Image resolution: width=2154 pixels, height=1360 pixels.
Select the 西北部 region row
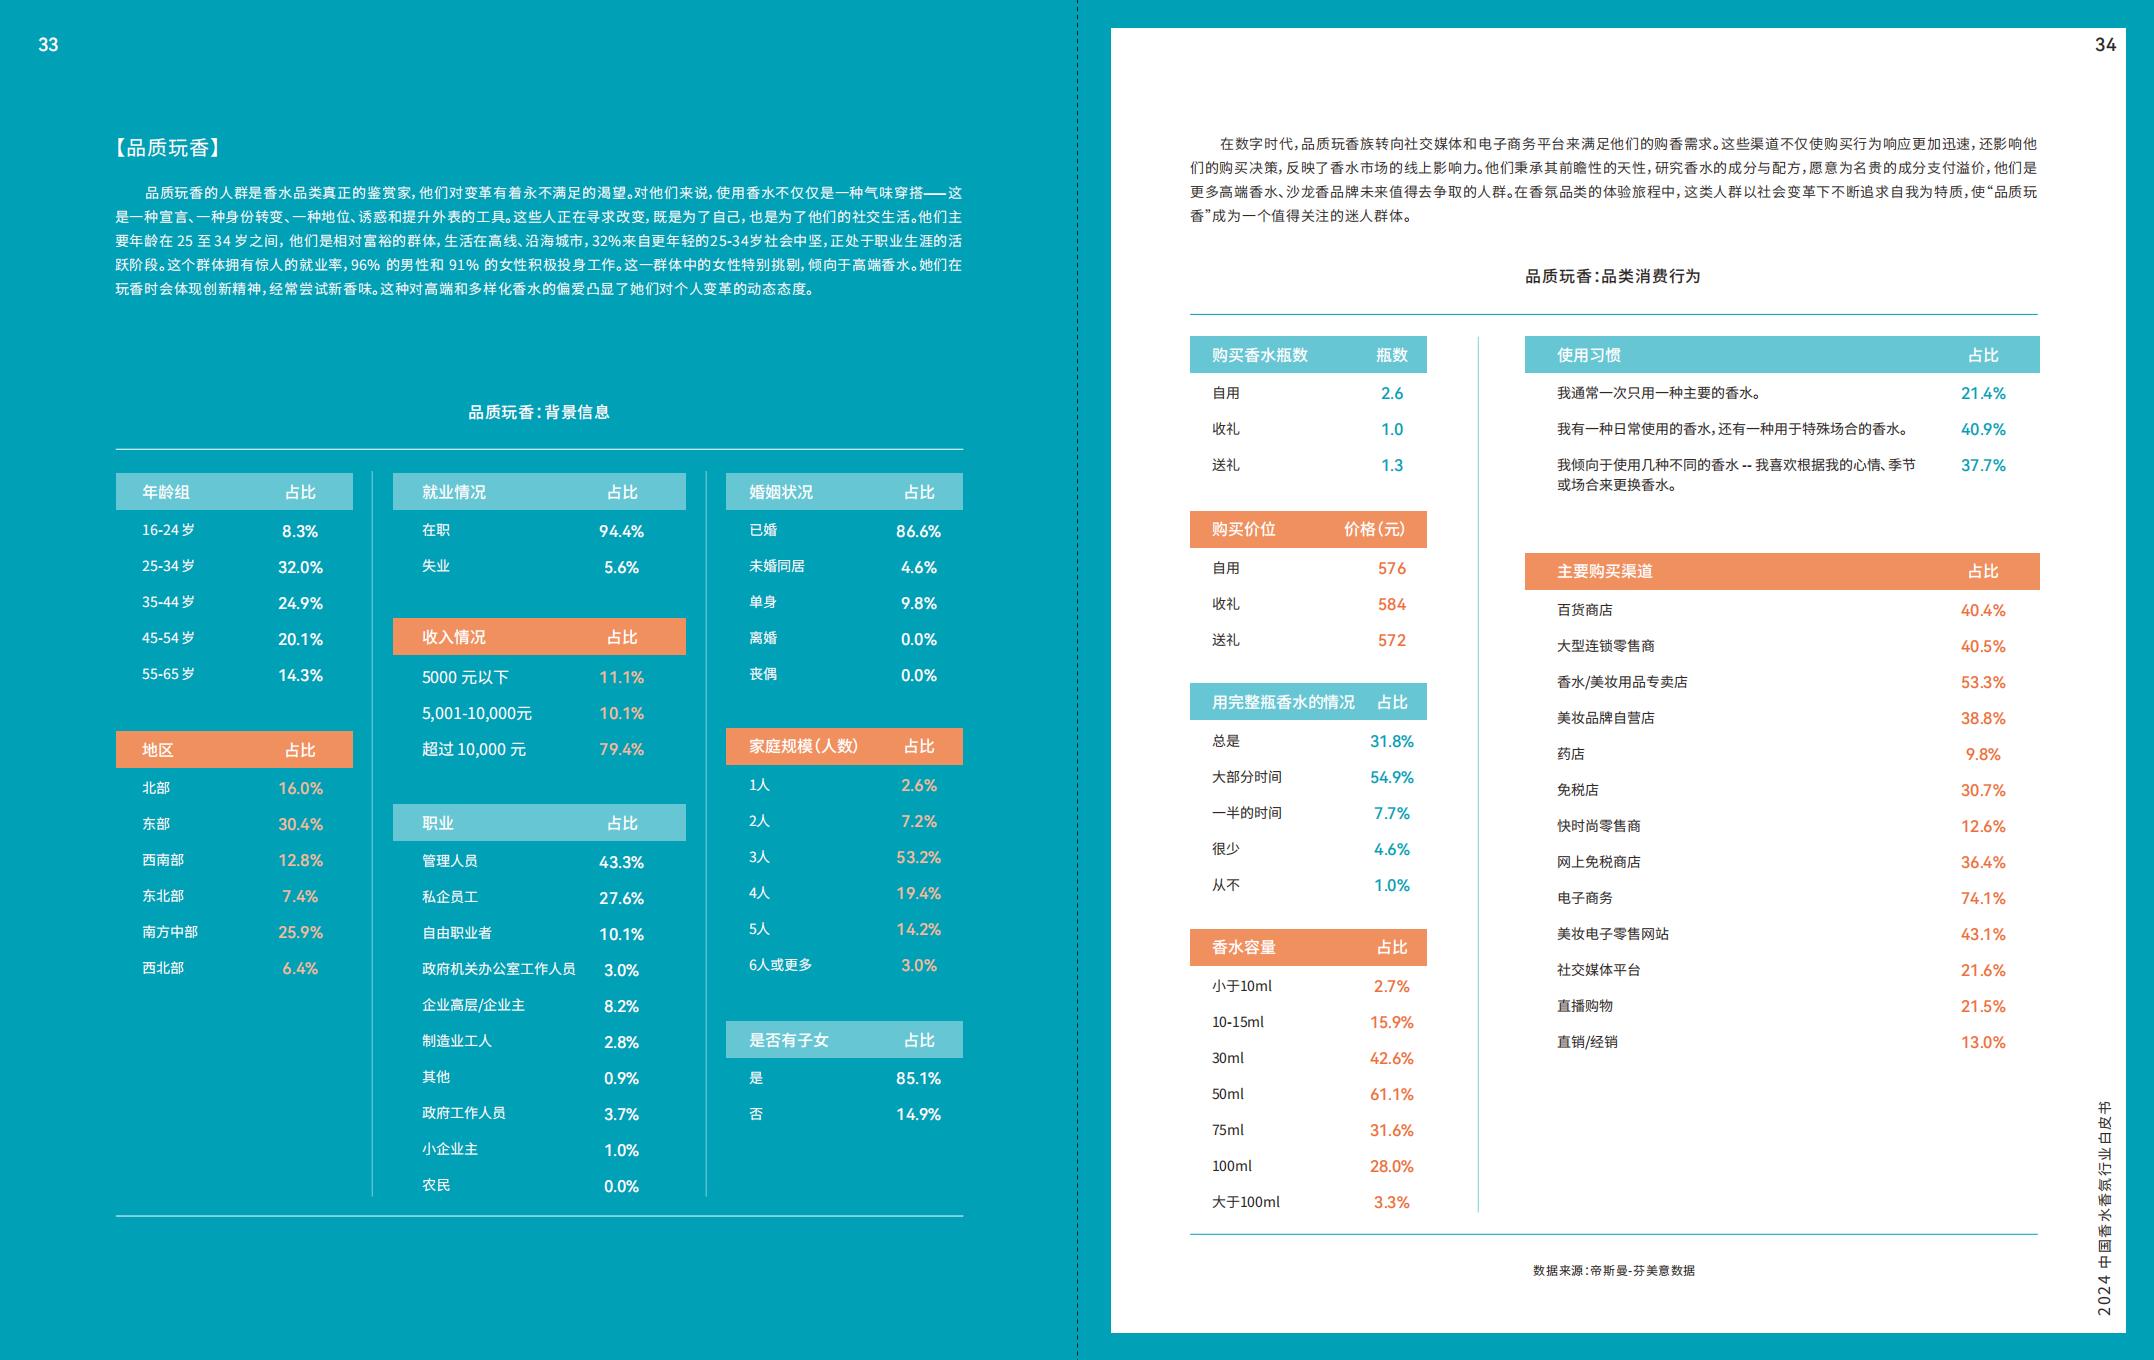coord(234,968)
